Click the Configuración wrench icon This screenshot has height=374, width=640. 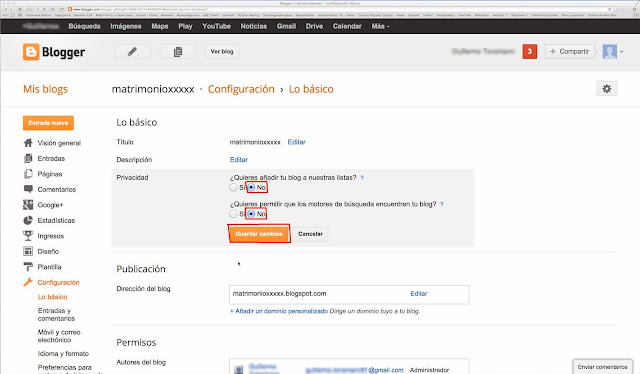pos(28,282)
